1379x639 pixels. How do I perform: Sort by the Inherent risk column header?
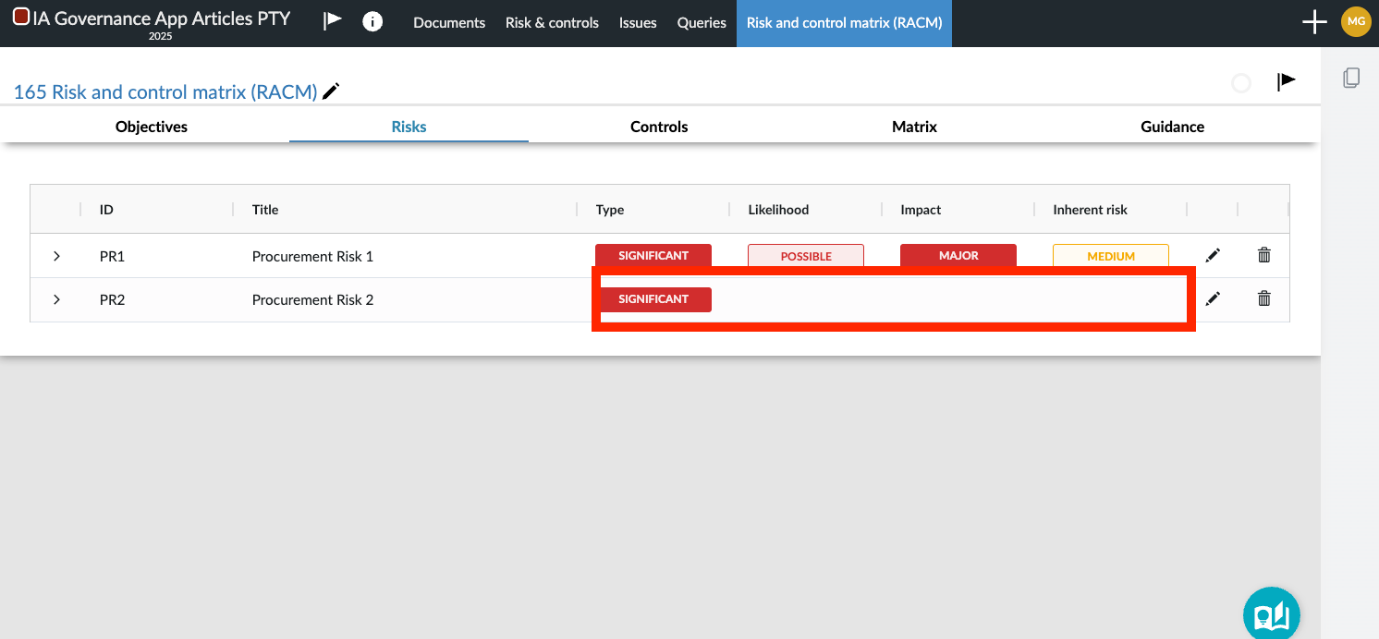click(x=1090, y=210)
